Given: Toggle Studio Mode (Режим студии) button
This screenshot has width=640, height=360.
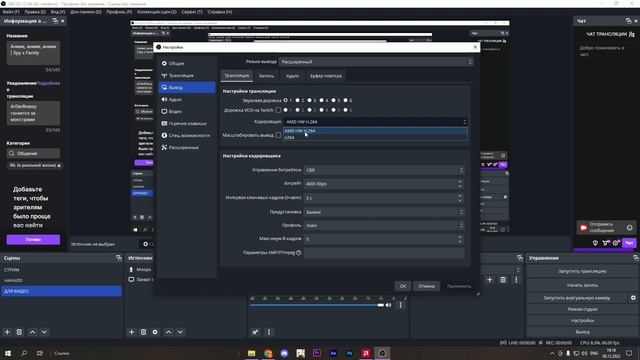Looking at the screenshot, I should 582,309.
